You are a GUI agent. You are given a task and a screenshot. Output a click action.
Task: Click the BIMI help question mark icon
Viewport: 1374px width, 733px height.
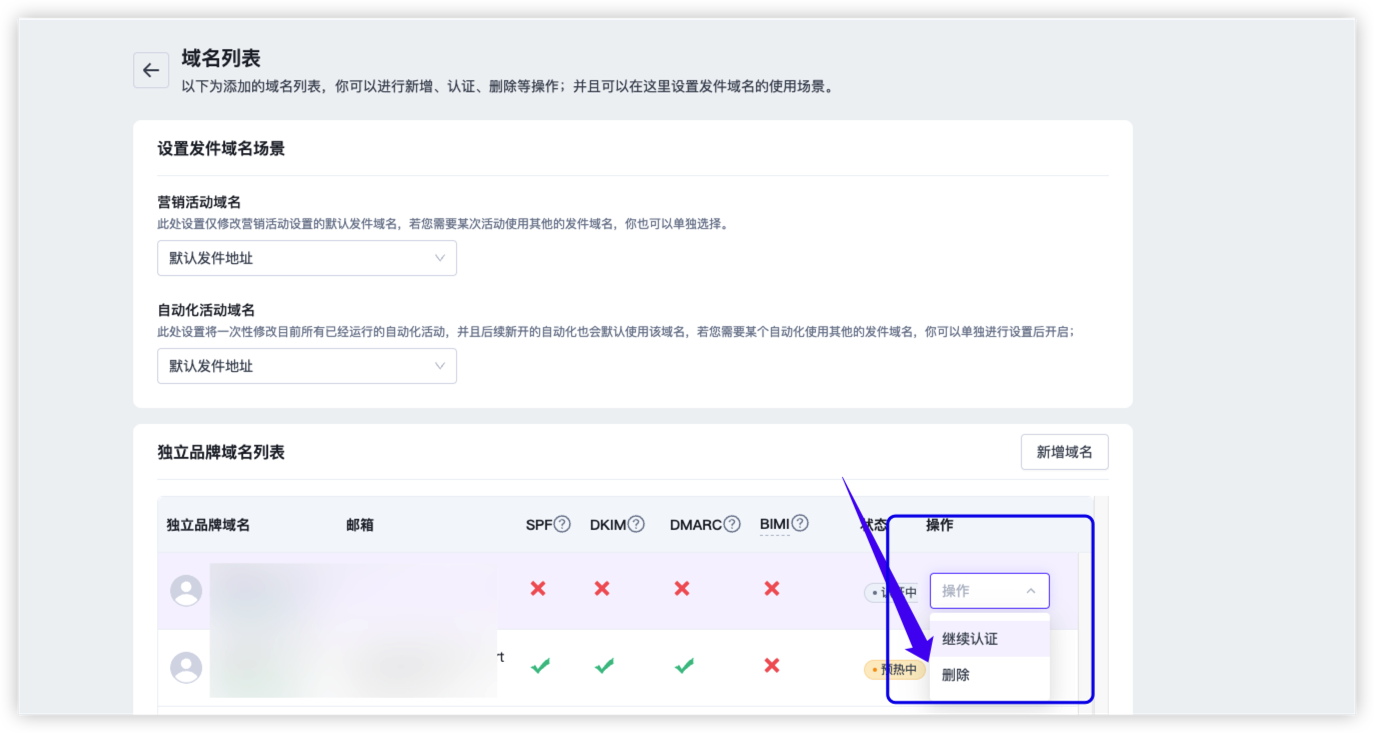tap(800, 523)
